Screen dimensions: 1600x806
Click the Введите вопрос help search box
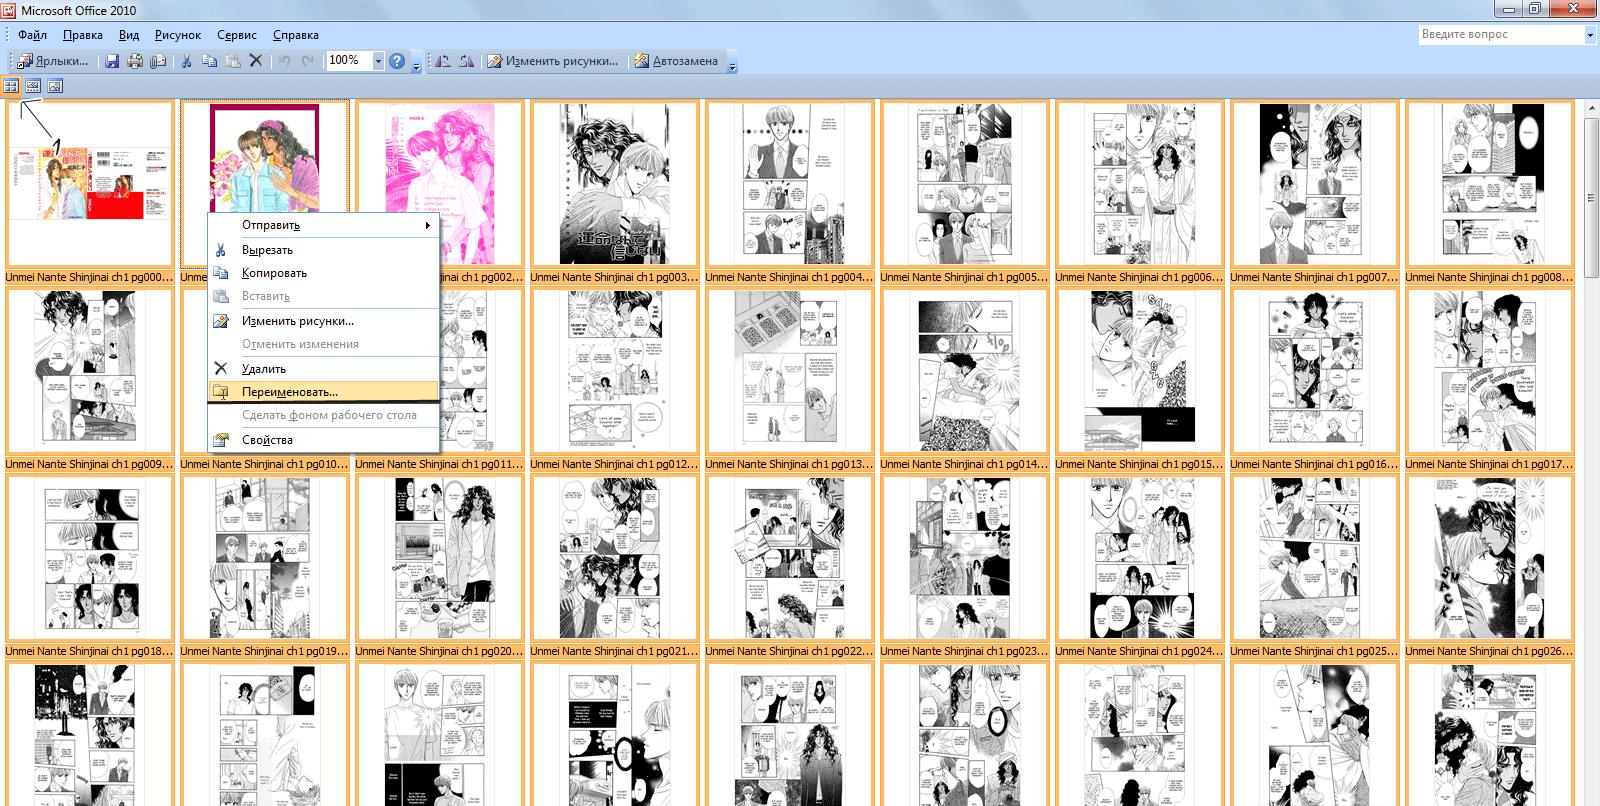pos(1501,35)
